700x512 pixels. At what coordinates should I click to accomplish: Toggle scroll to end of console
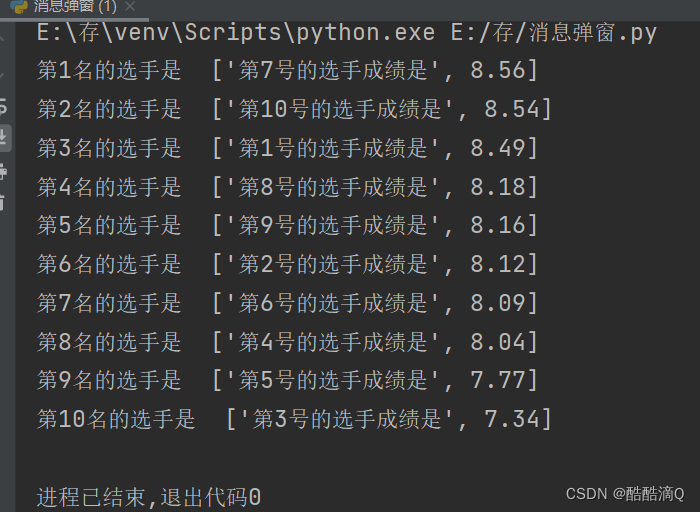pyautogui.click(x=4, y=137)
